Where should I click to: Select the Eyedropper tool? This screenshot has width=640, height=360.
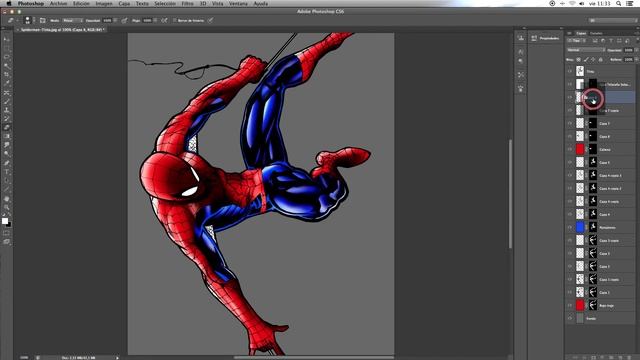(x=7, y=84)
